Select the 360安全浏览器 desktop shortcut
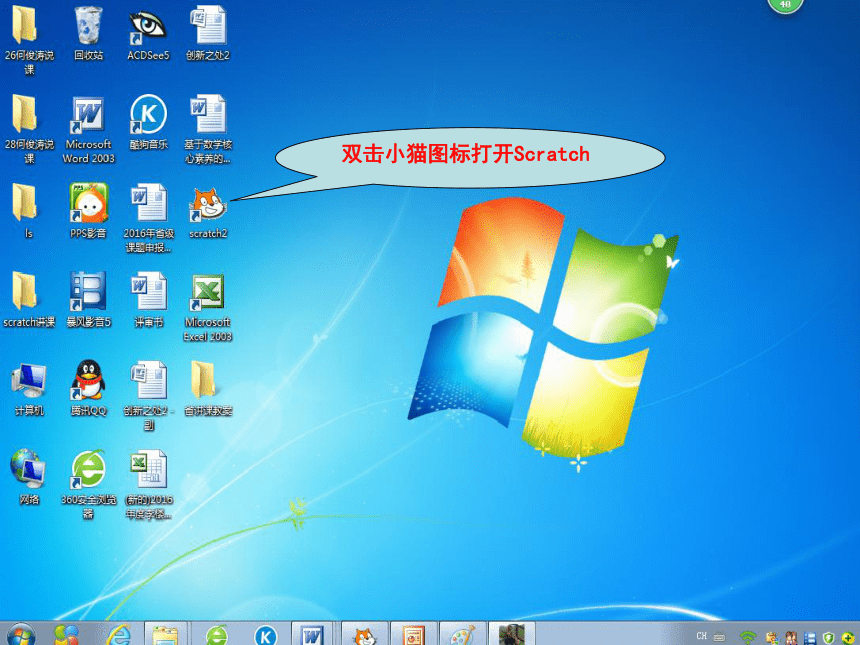The width and height of the screenshot is (860, 645). [x=88, y=469]
